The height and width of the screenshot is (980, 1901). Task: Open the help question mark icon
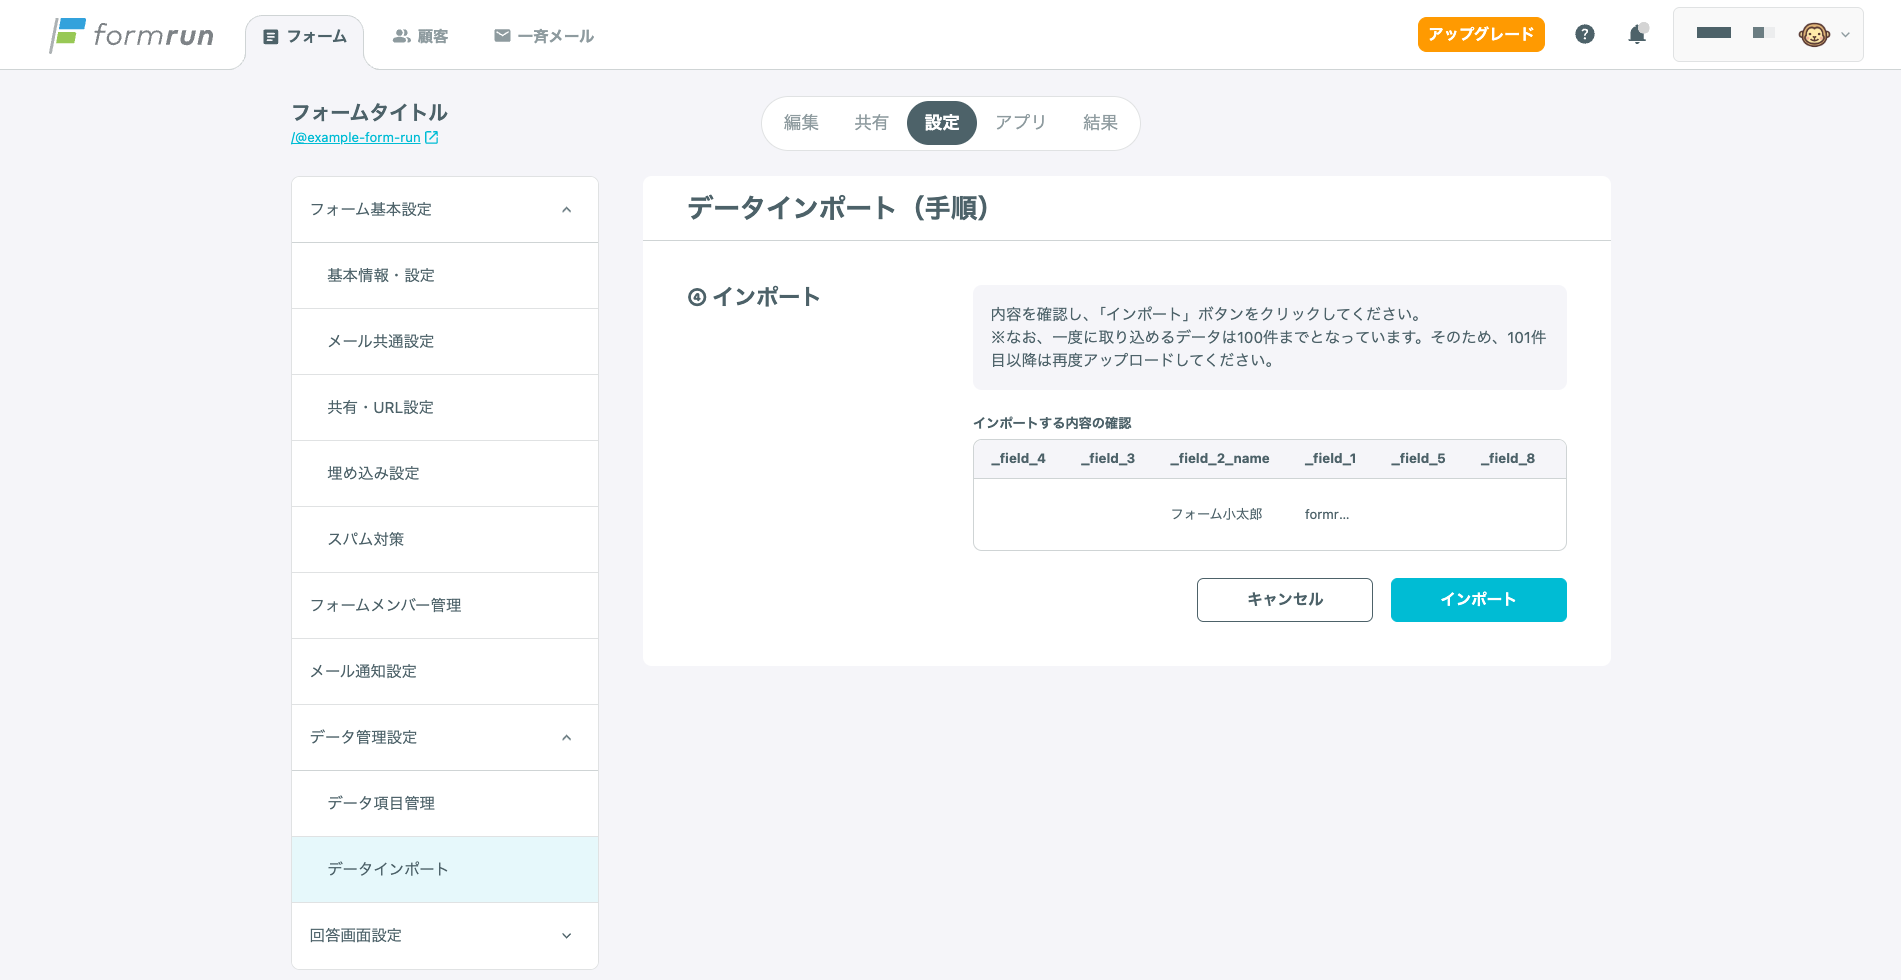[1584, 34]
